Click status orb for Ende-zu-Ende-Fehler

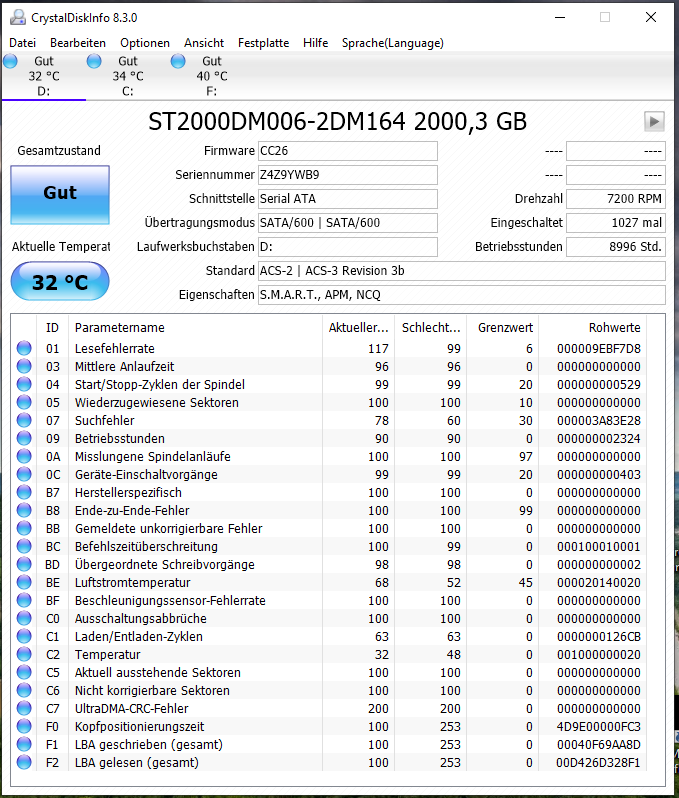tap(24, 510)
